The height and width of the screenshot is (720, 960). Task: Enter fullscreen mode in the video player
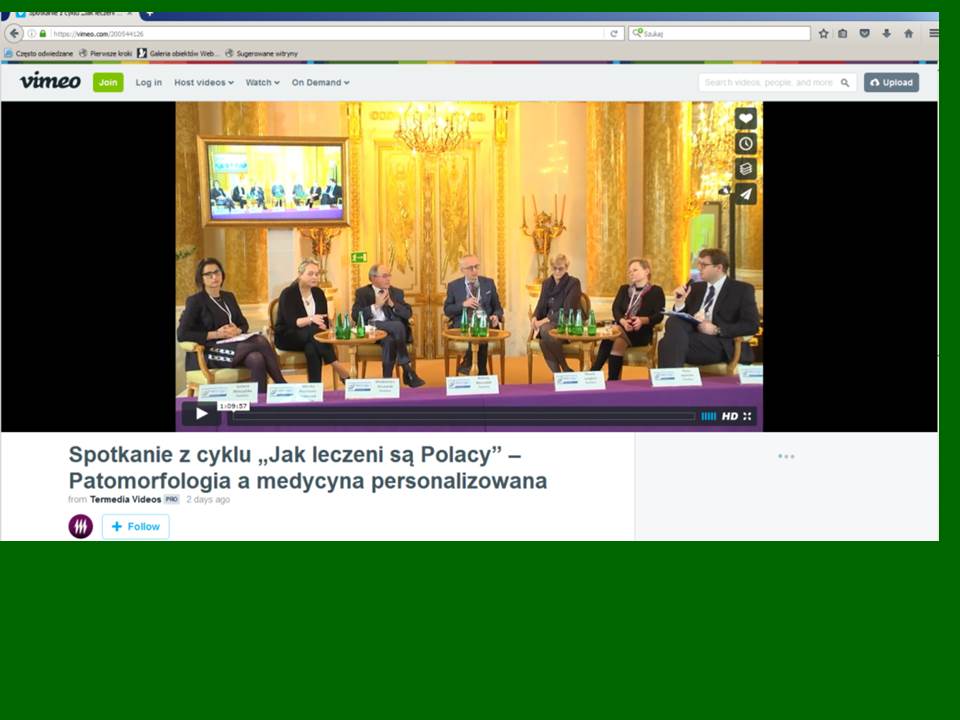tap(747, 416)
